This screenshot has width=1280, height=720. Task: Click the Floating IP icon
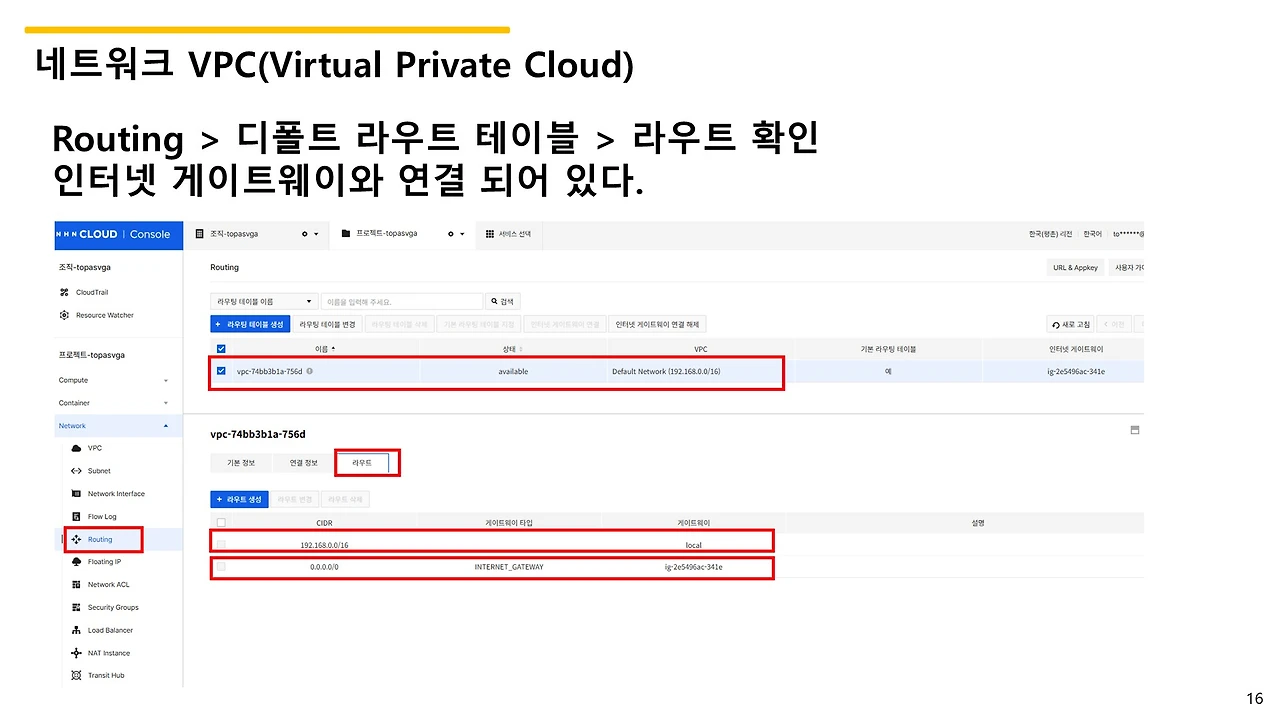[x=76, y=562]
